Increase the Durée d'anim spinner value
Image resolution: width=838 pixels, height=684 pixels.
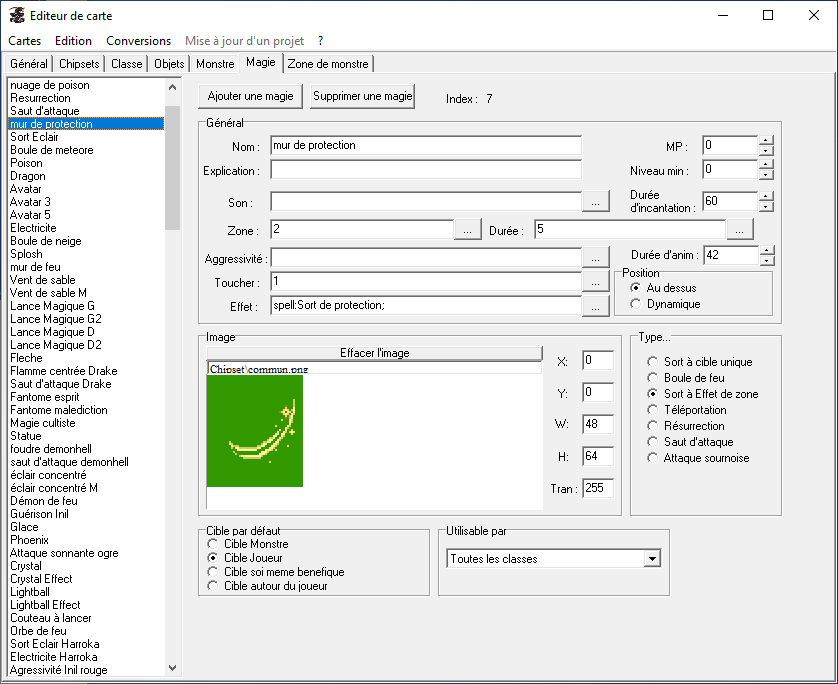pyautogui.click(x=766, y=250)
